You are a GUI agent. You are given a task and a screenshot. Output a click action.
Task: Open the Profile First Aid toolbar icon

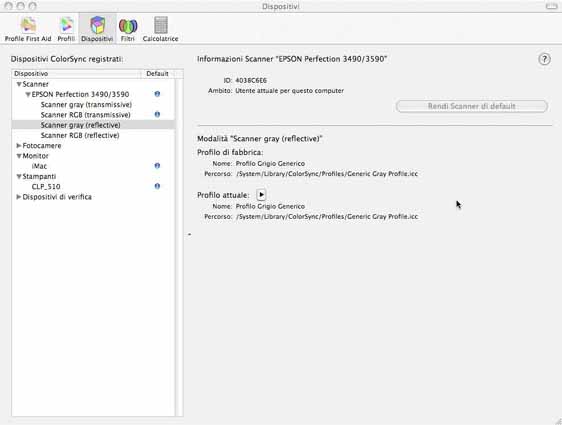28,29
